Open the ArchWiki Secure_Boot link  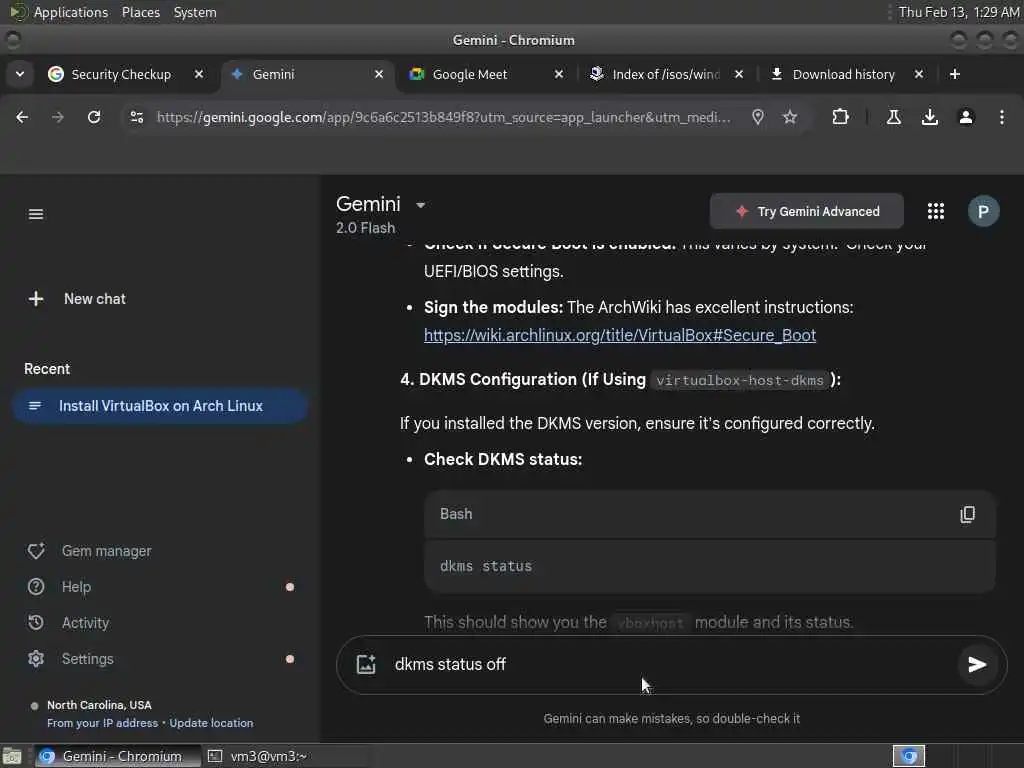point(619,335)
